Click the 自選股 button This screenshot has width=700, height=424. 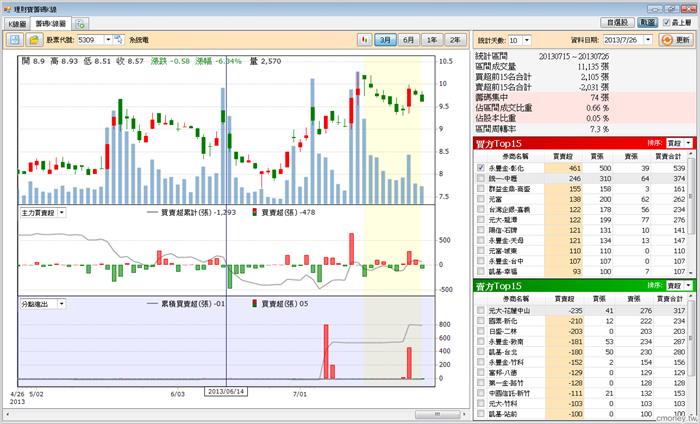point(617,22)
